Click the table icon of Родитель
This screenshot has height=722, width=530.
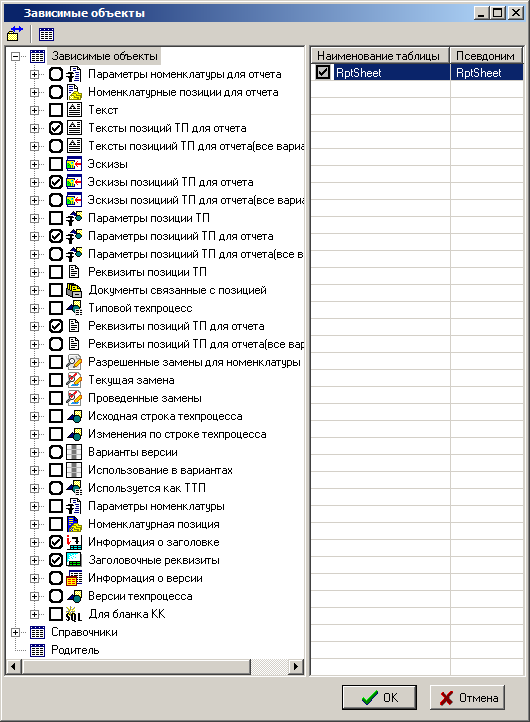[37, 650]
